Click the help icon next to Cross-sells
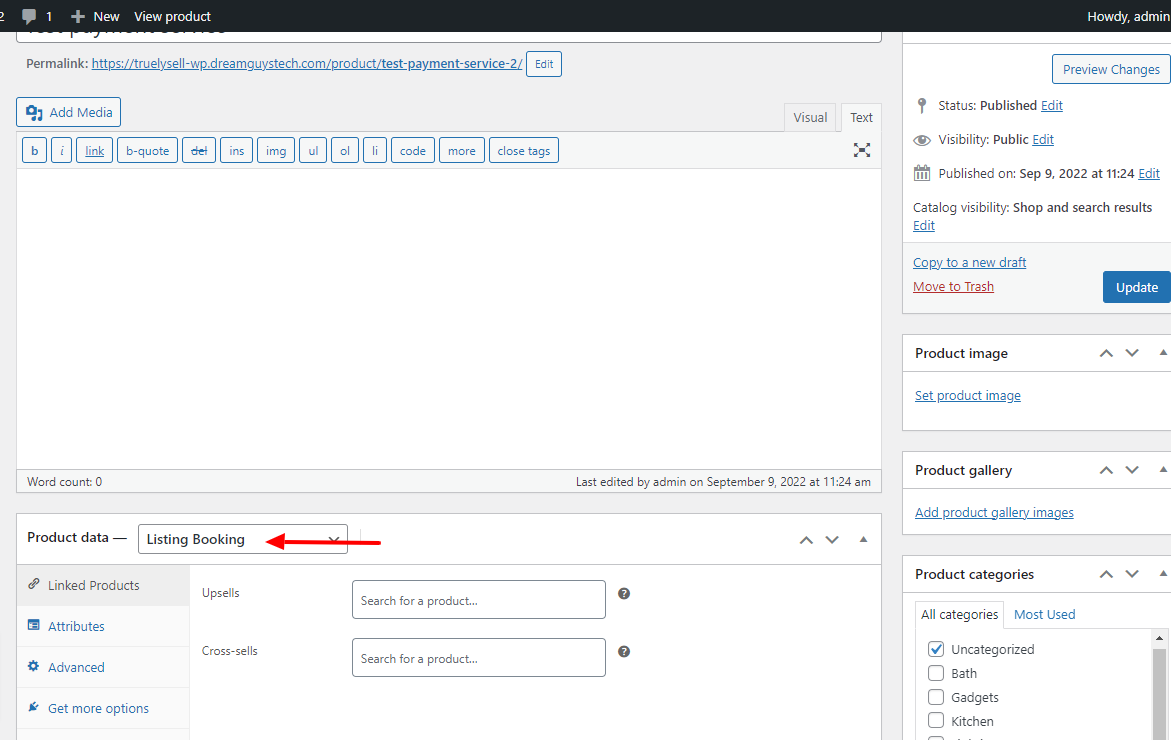The image size is (1171, 740). [624, 651]
